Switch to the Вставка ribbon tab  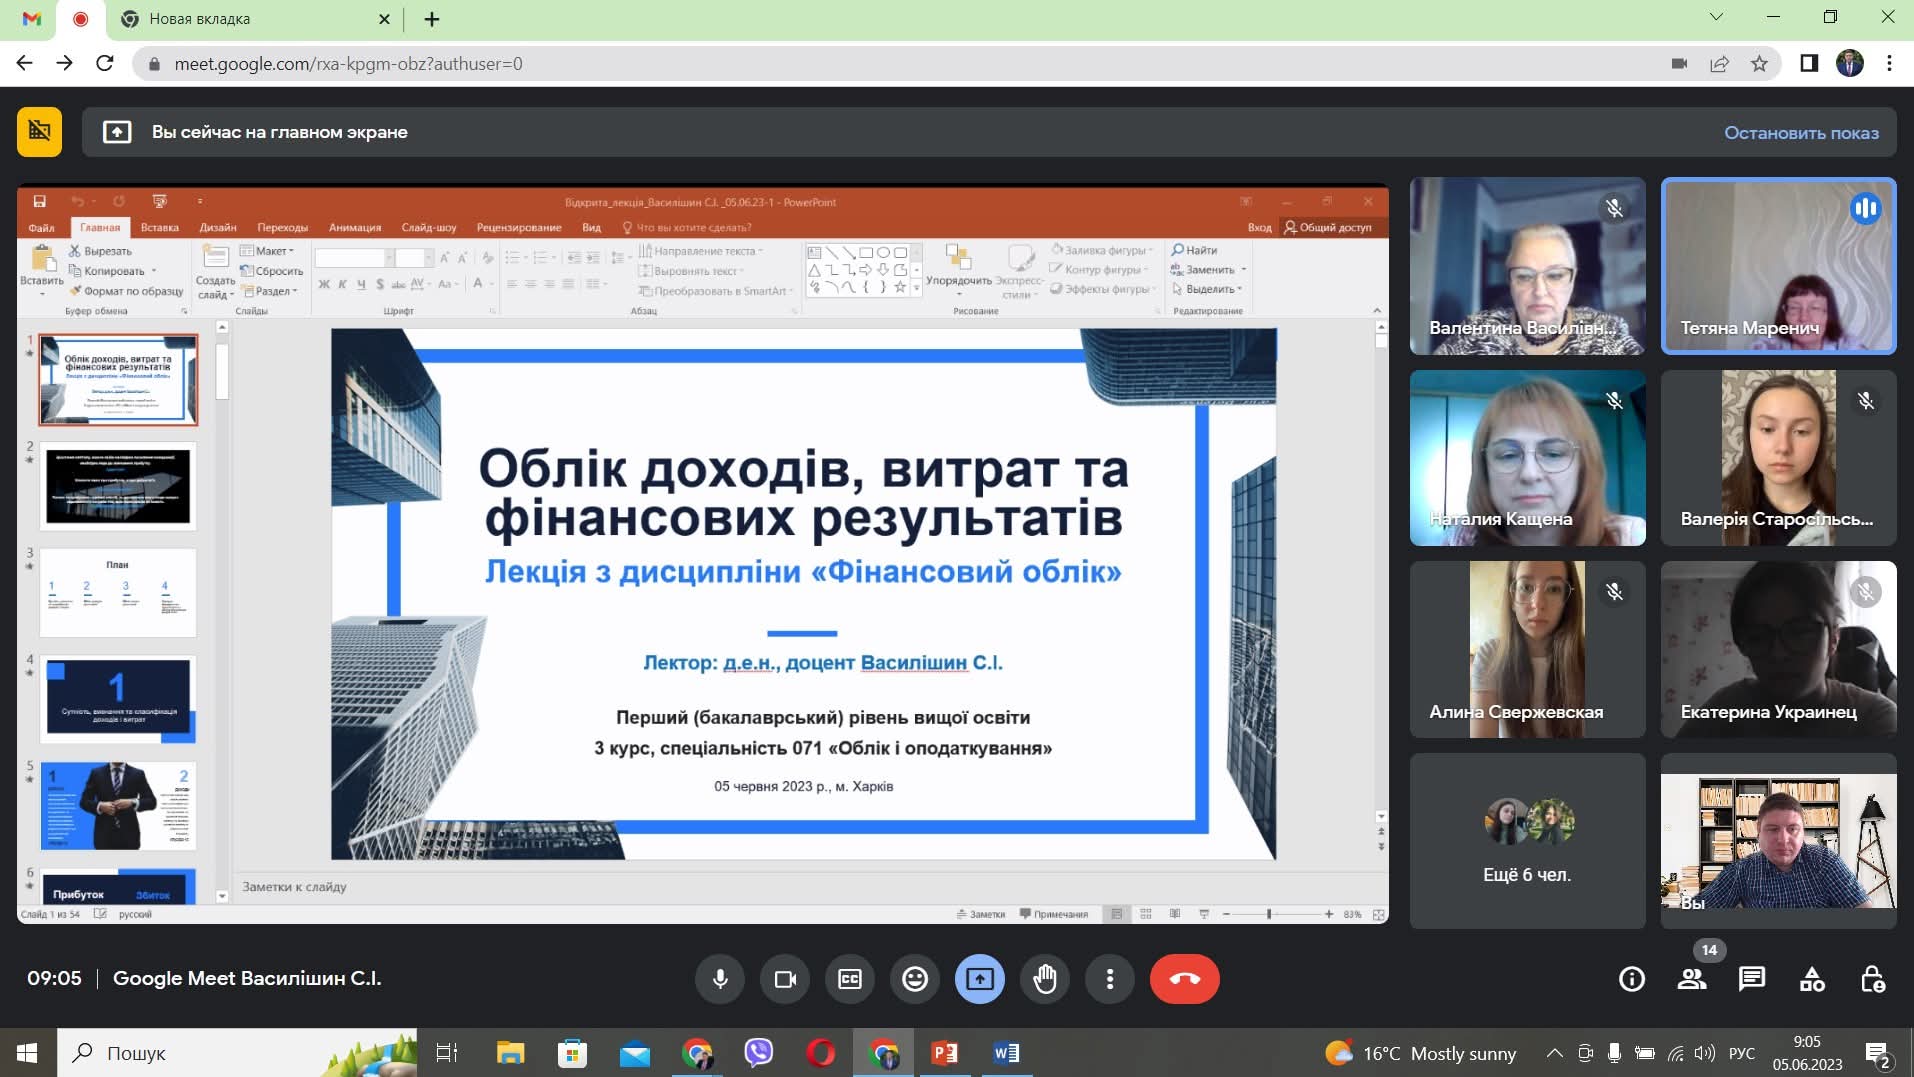[x=159, y=228]
